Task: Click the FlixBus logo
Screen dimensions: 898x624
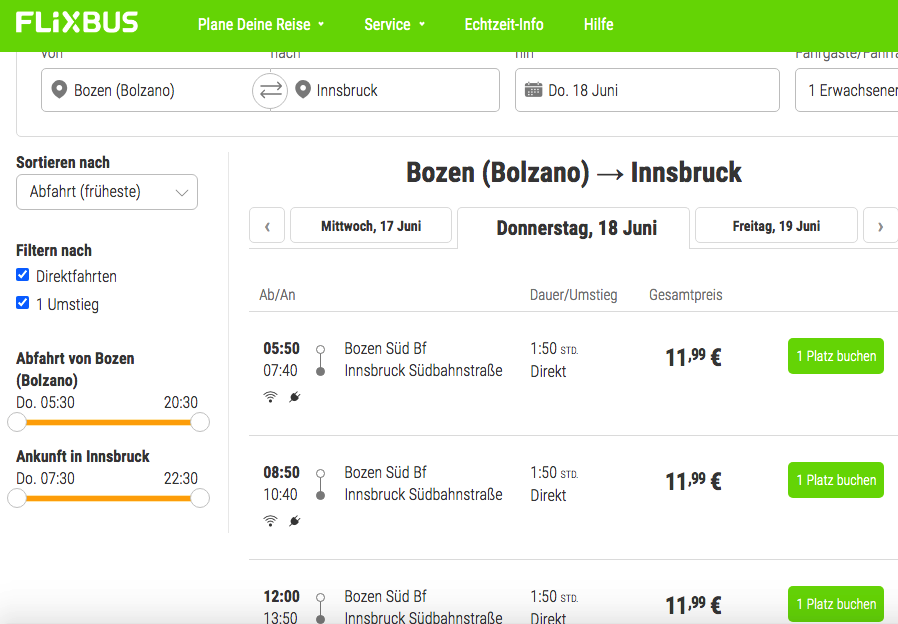Action: (x=77, y=23)
